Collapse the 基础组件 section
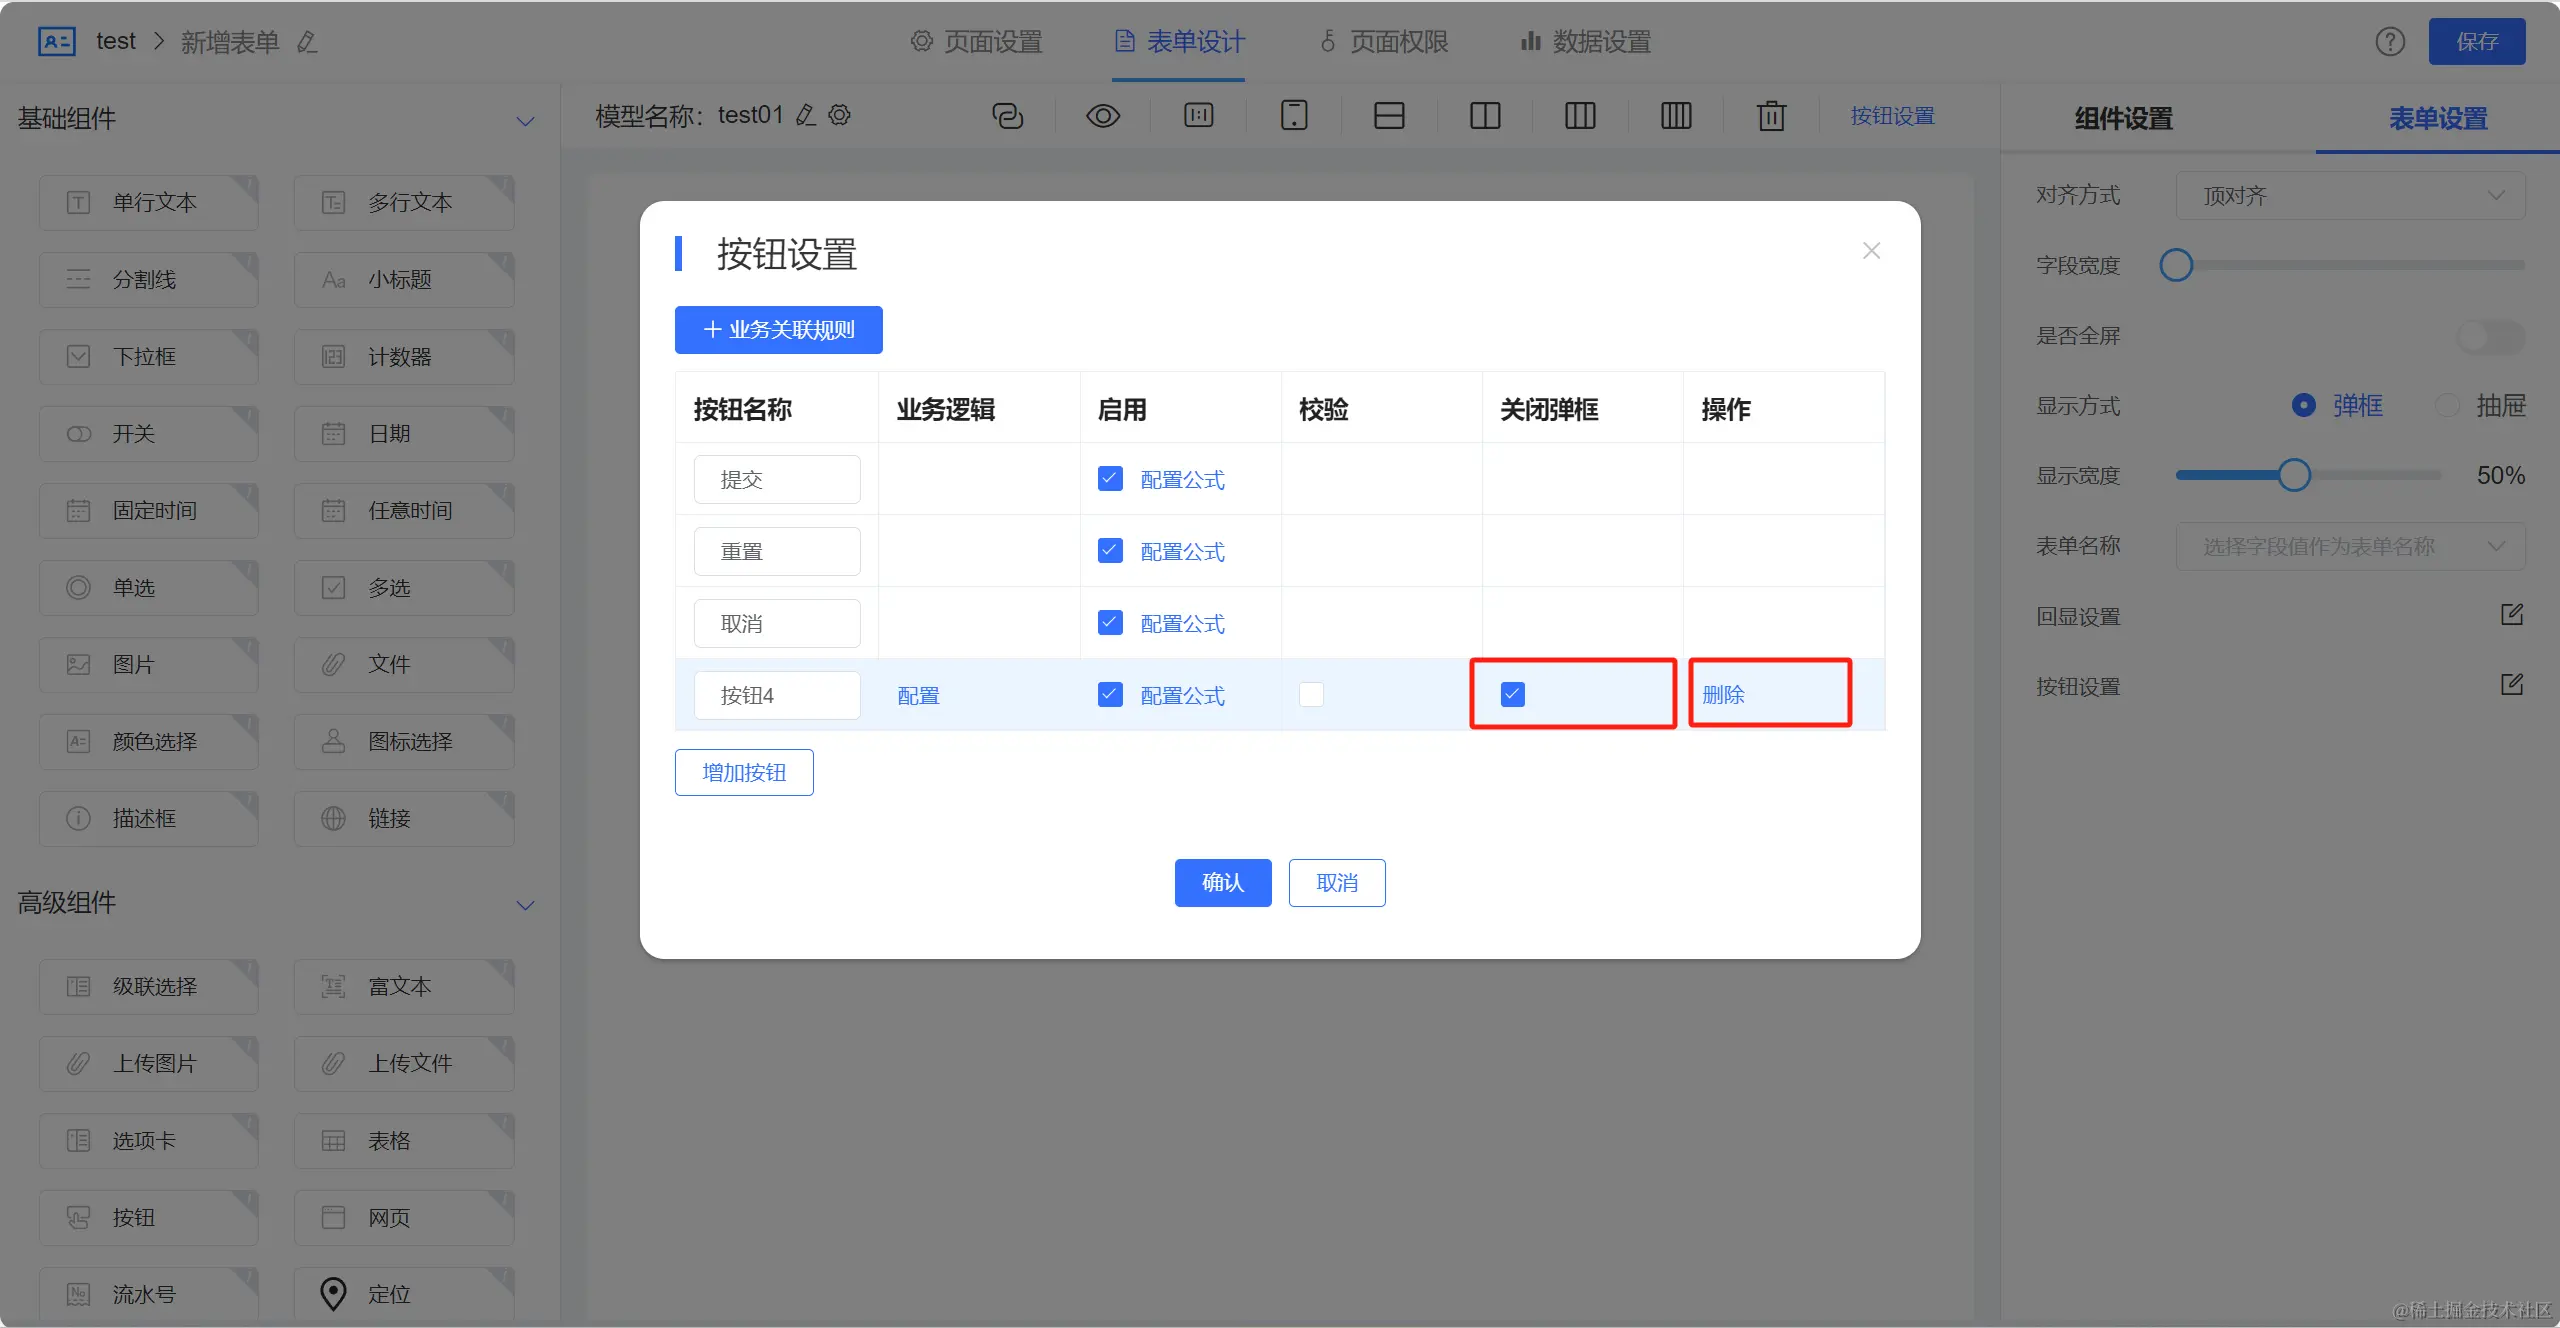This screenshot has width=2560, height=1328. 525,121
